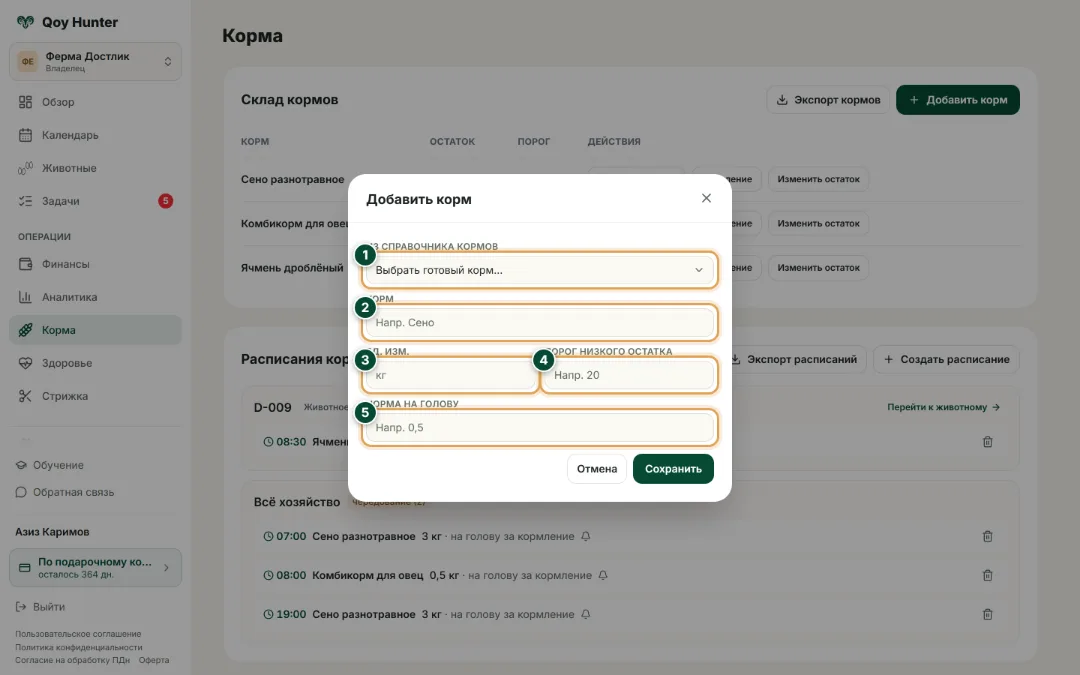Click the Животные icon

[x=25, y=168]
